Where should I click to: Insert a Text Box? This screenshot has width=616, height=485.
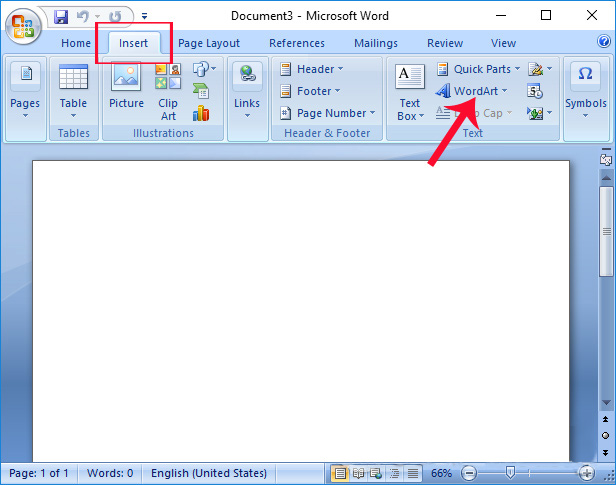pyautogui.click(x=410, y=92)
